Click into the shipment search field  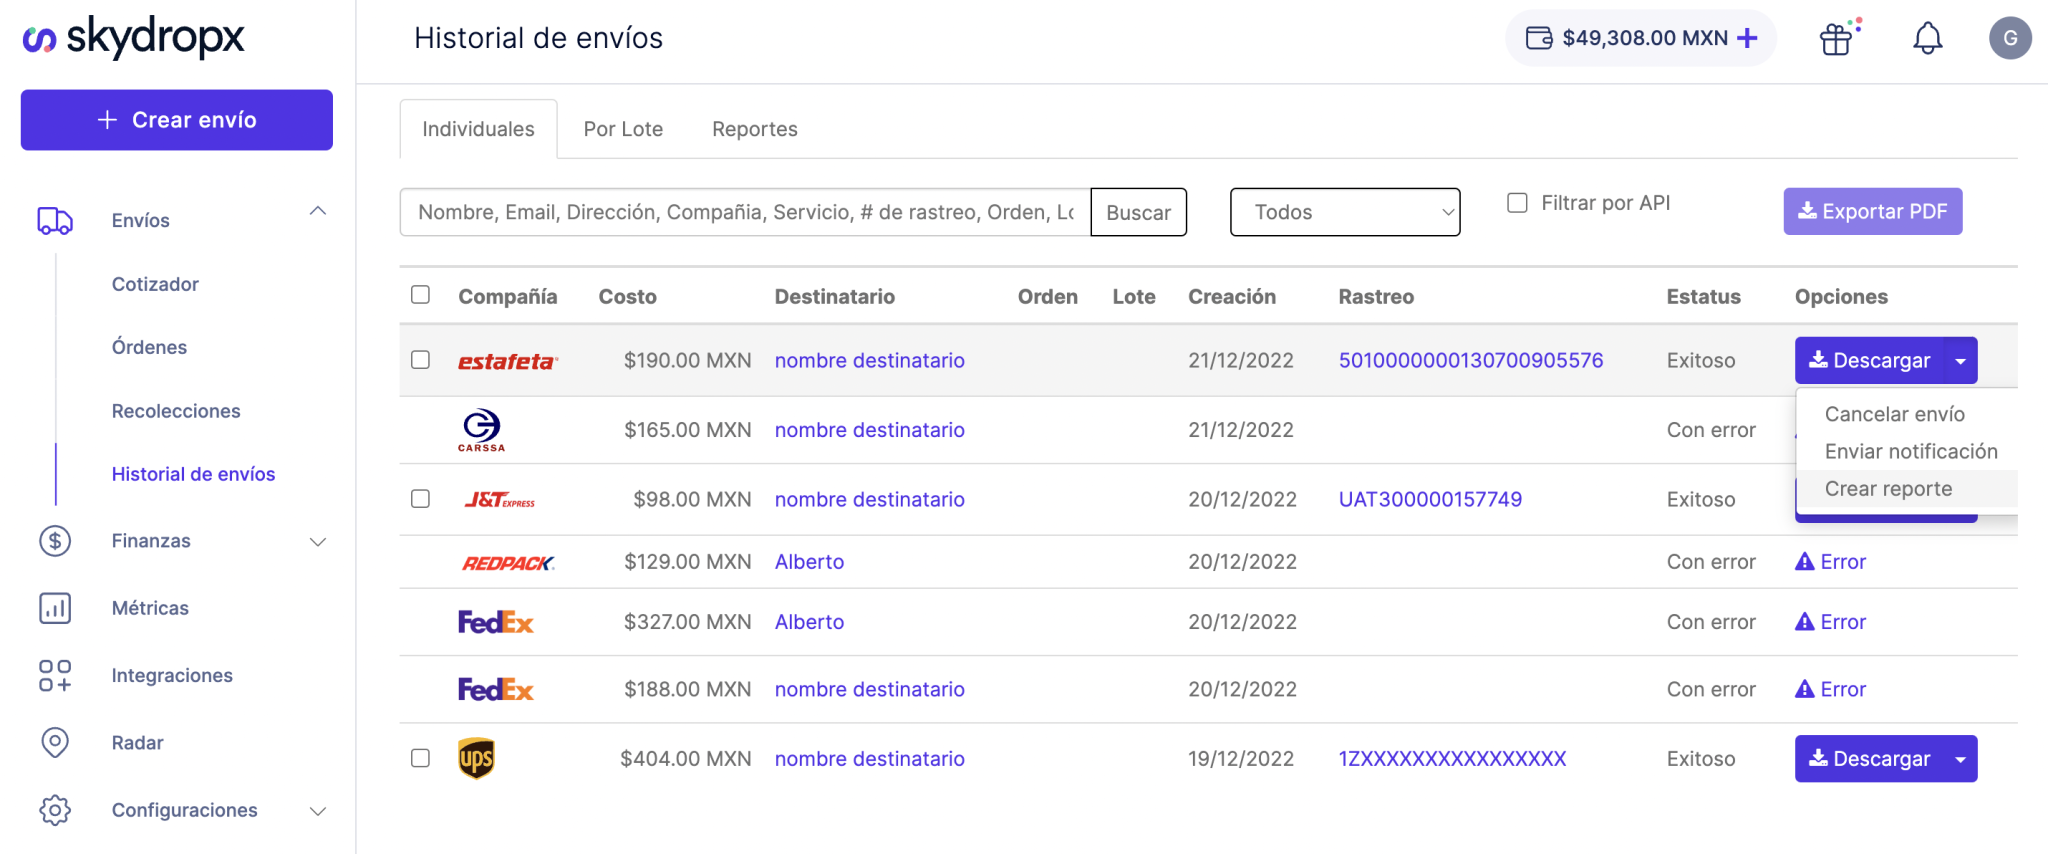[744, 212]
